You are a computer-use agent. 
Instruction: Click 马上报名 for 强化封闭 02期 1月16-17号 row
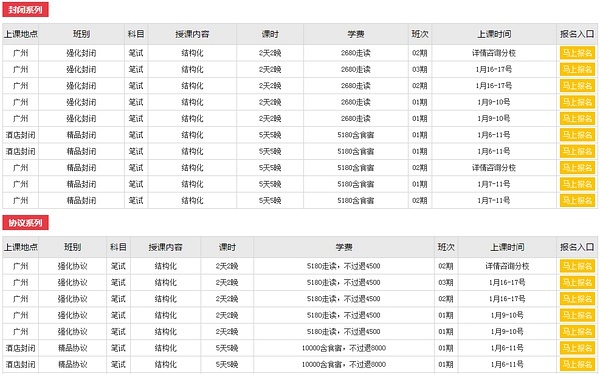click(x=577, y=86)
